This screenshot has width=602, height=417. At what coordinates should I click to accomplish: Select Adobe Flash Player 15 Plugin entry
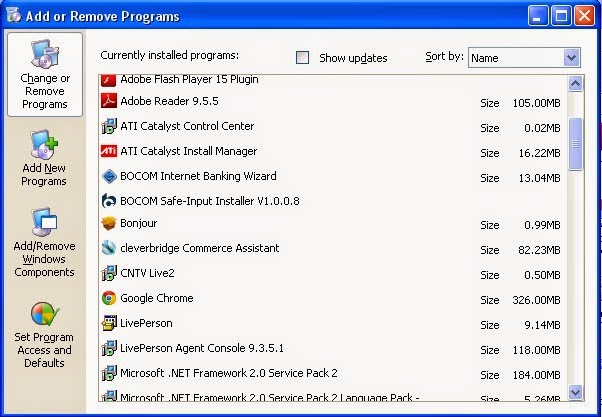[x=333, y=81]
